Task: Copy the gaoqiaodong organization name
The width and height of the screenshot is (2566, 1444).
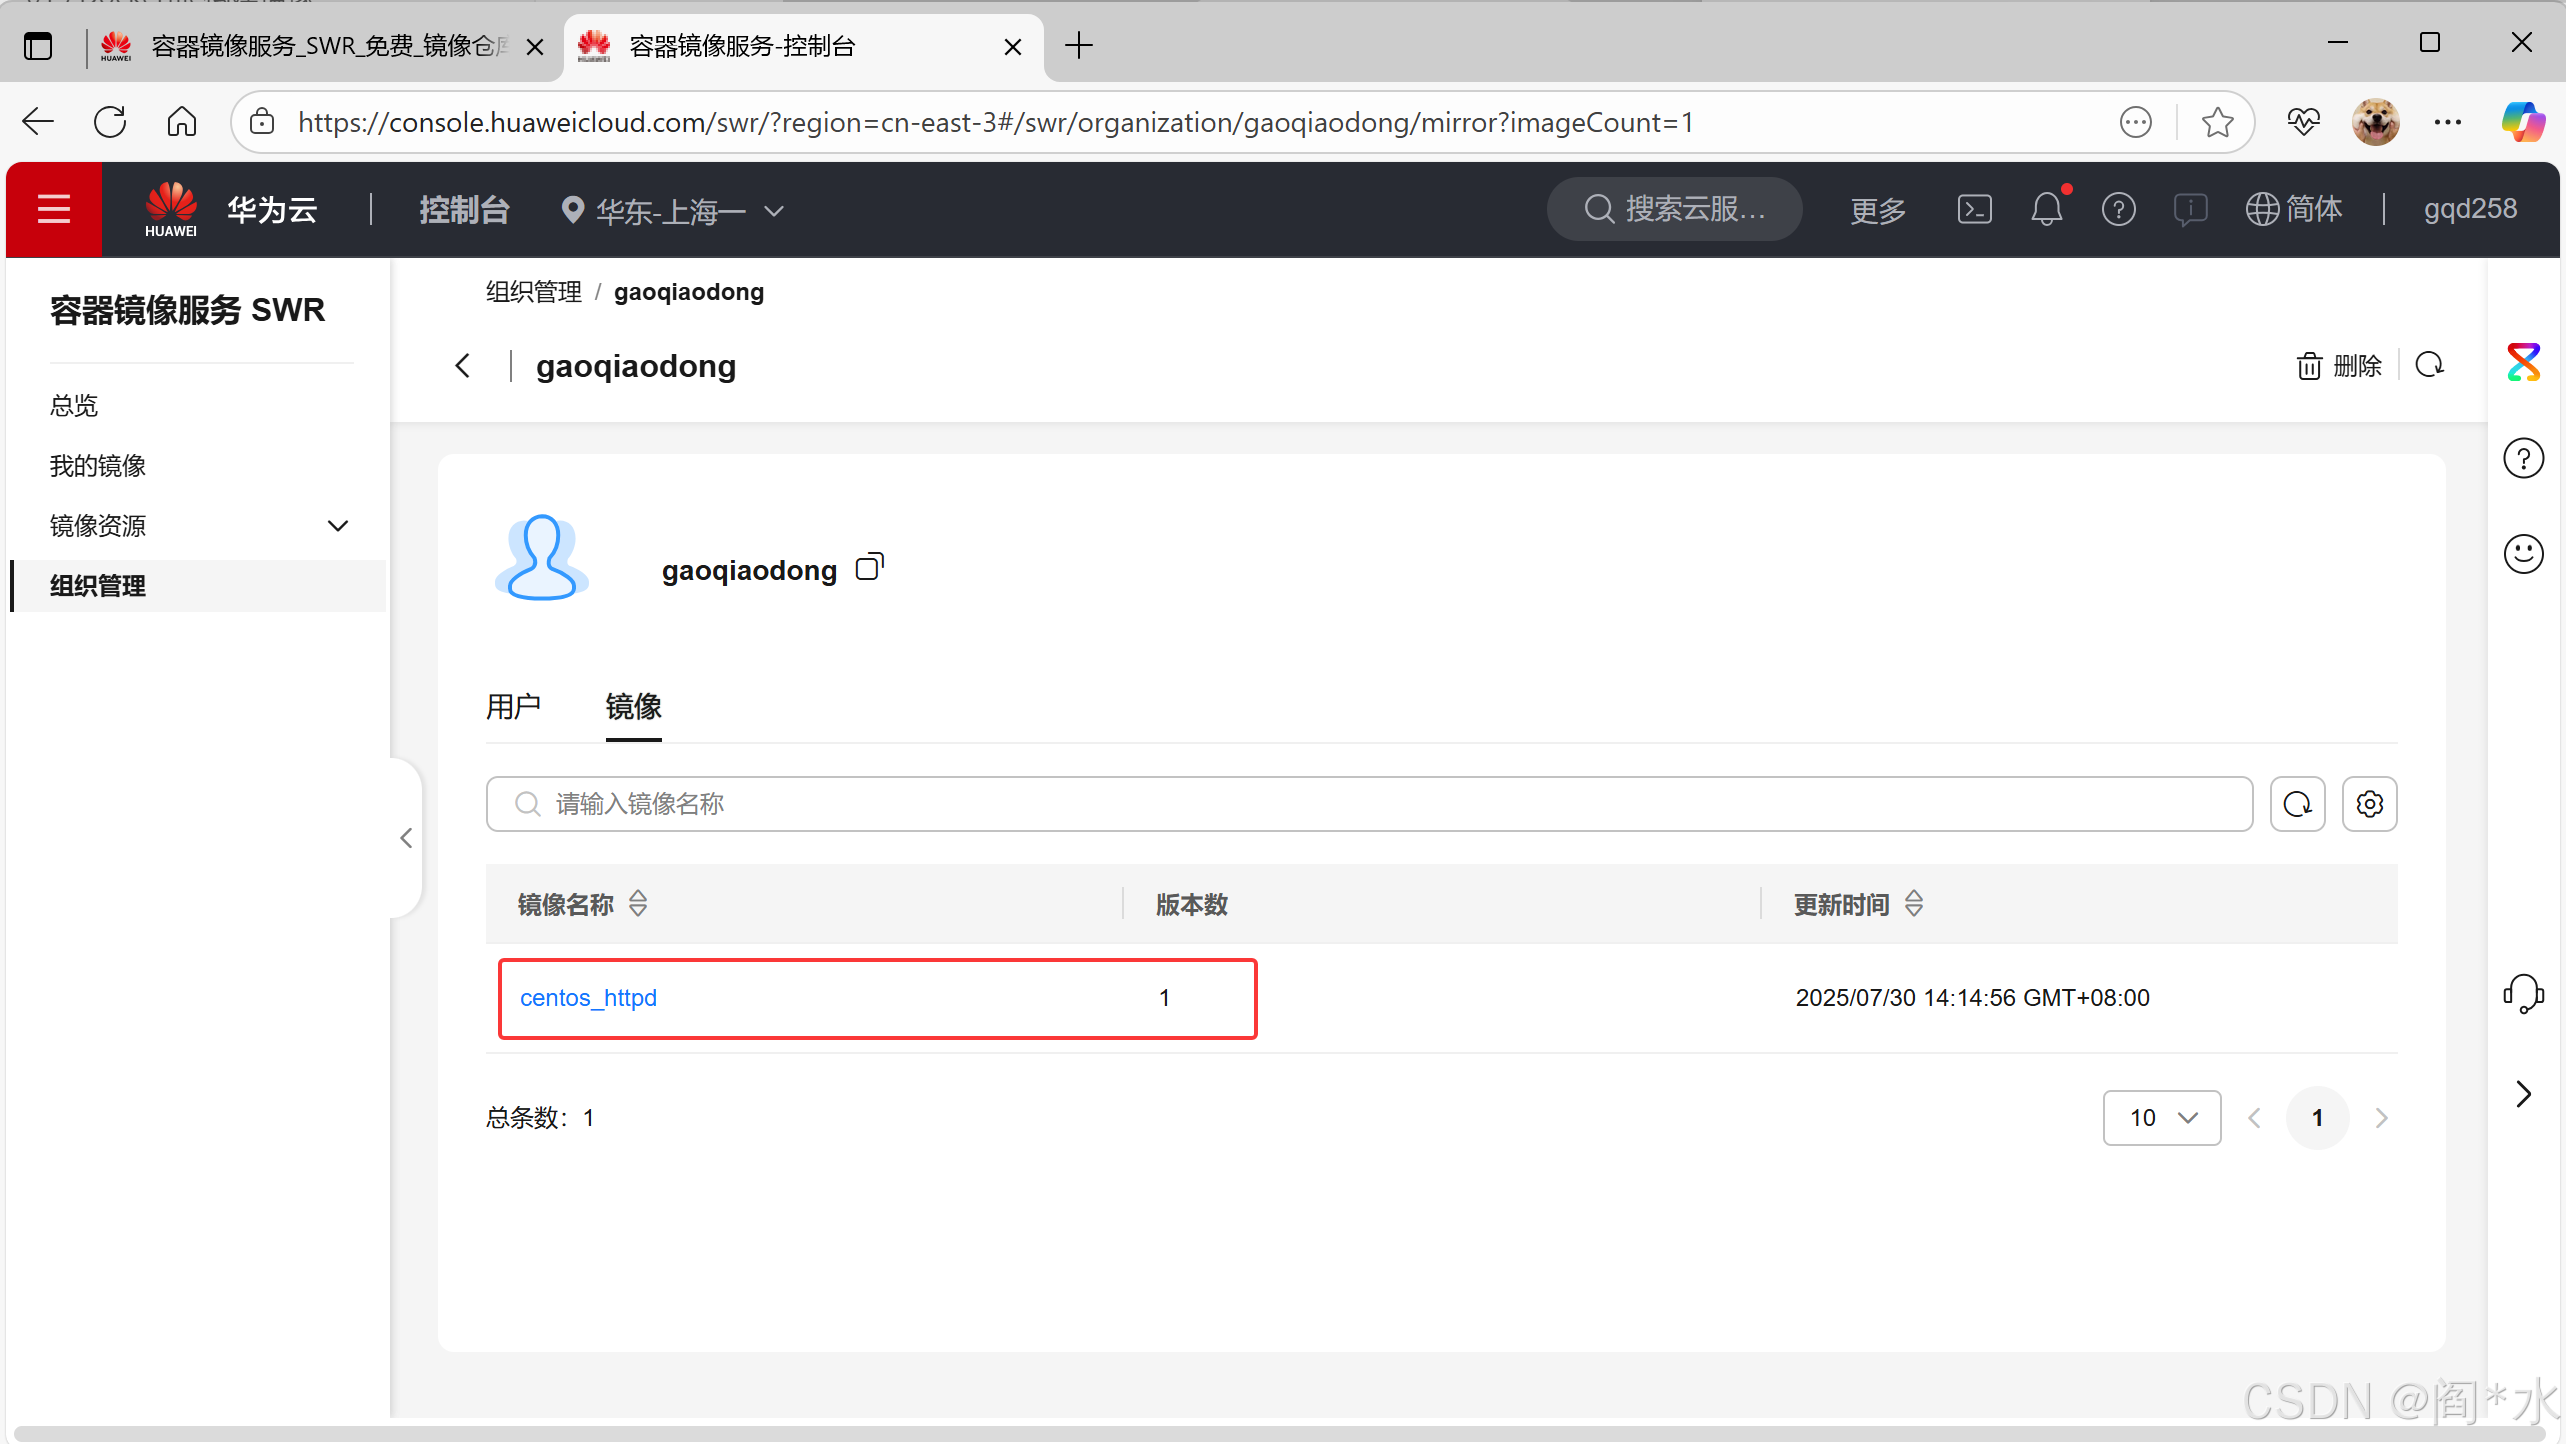Action: point(869,568)
